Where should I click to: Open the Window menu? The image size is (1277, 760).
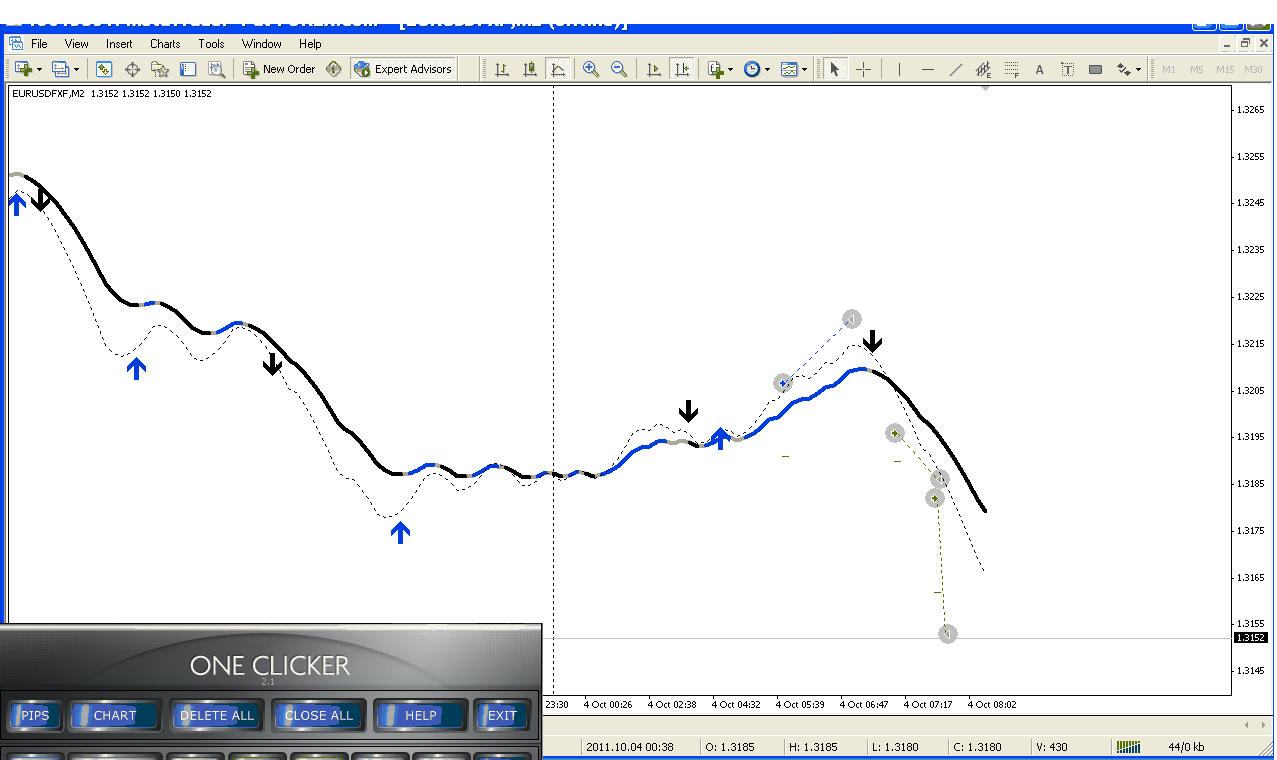262,44
